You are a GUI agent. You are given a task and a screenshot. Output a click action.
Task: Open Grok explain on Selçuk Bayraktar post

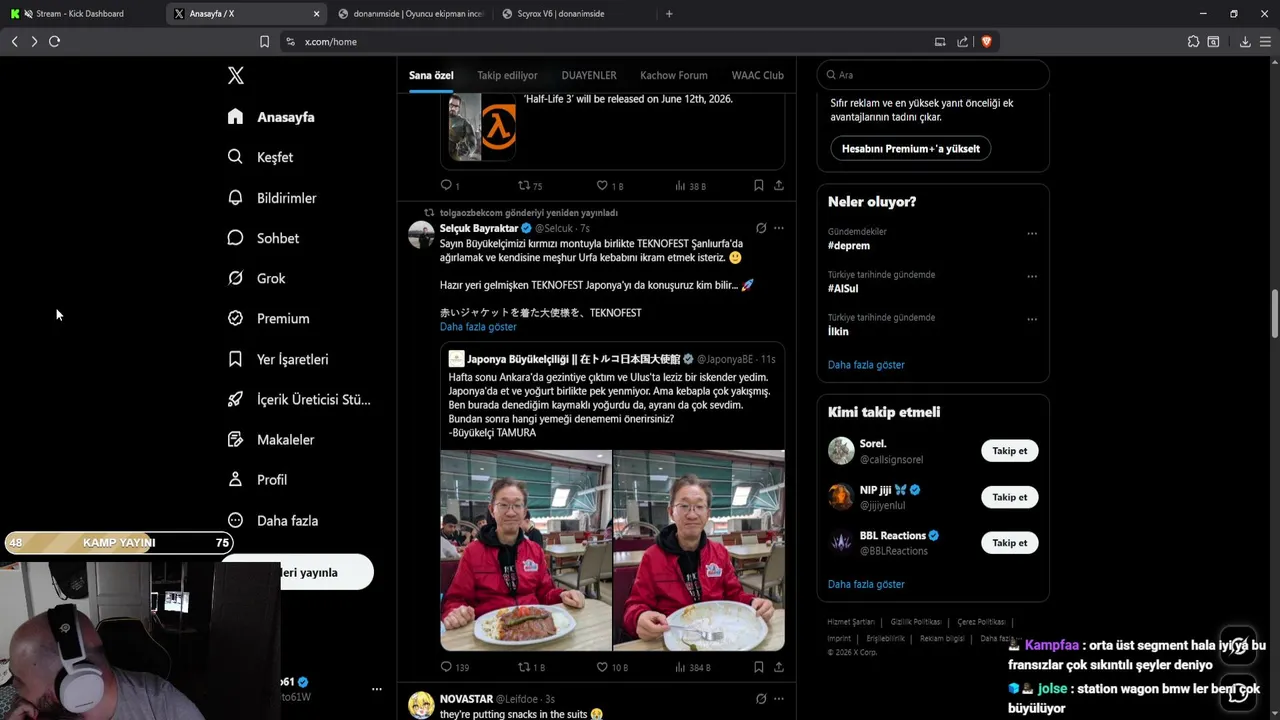point(761,228)
